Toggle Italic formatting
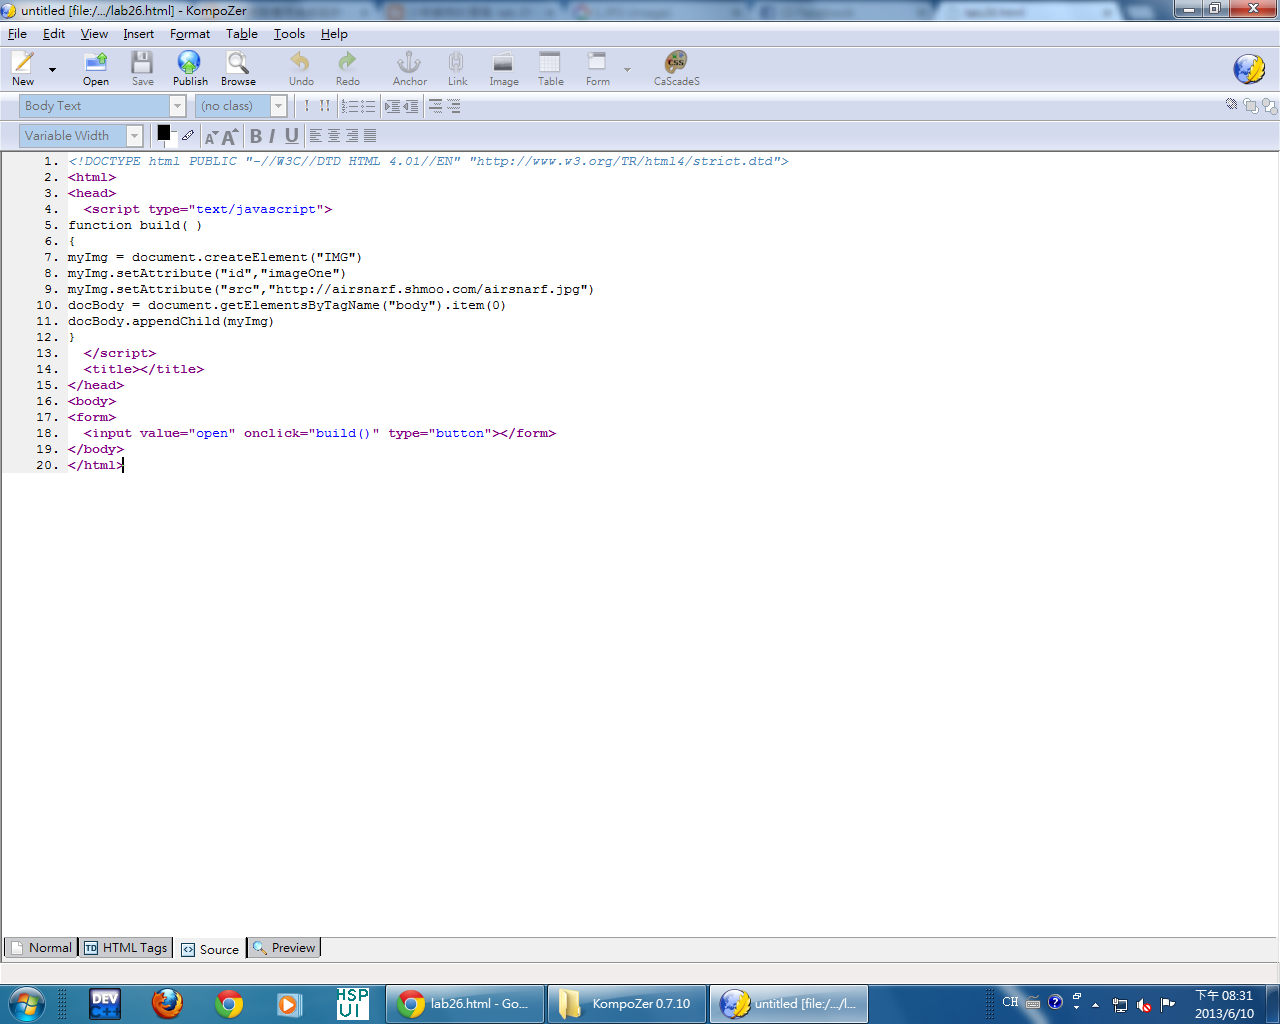 [x=272, y=136]
